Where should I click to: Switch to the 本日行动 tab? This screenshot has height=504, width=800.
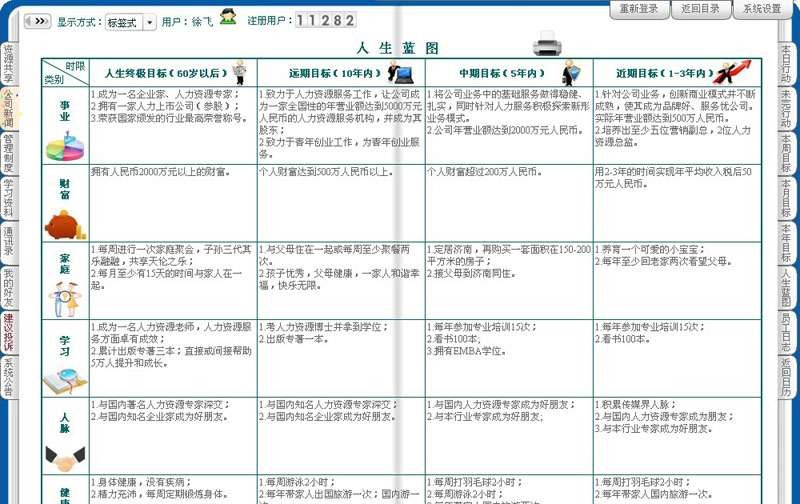coord(786,64)
